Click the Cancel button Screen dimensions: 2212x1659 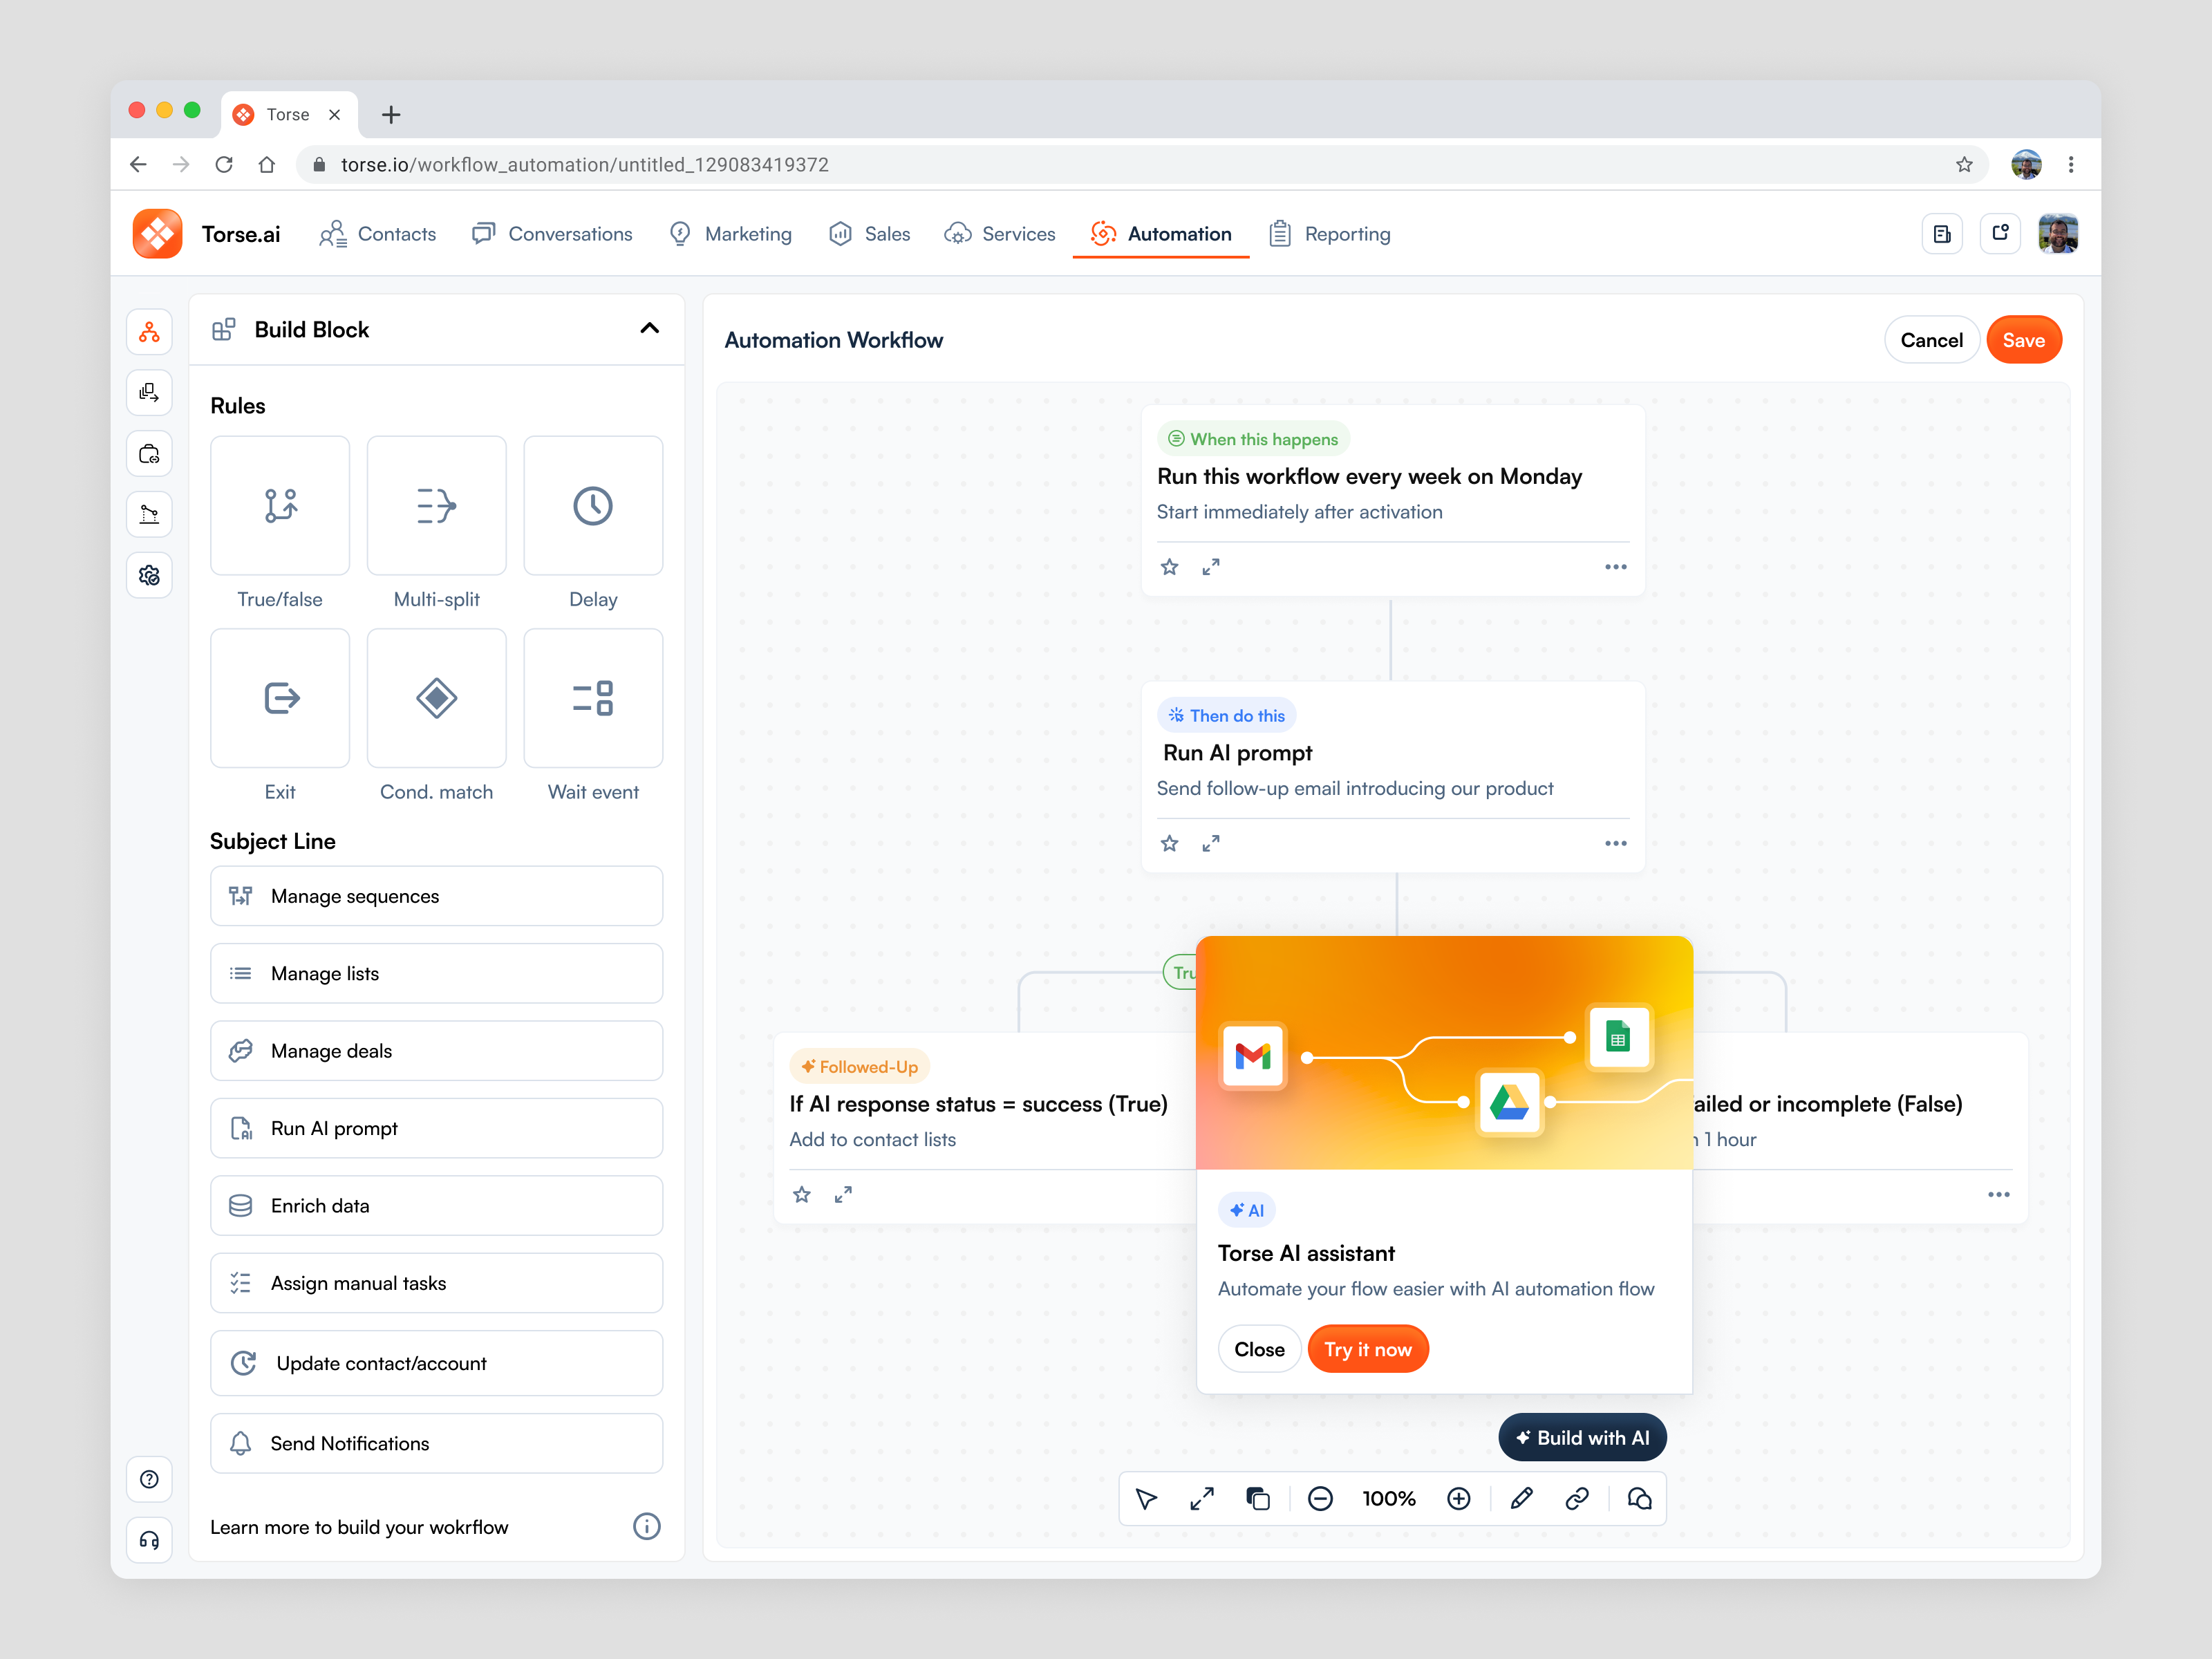click(1931, 340)
